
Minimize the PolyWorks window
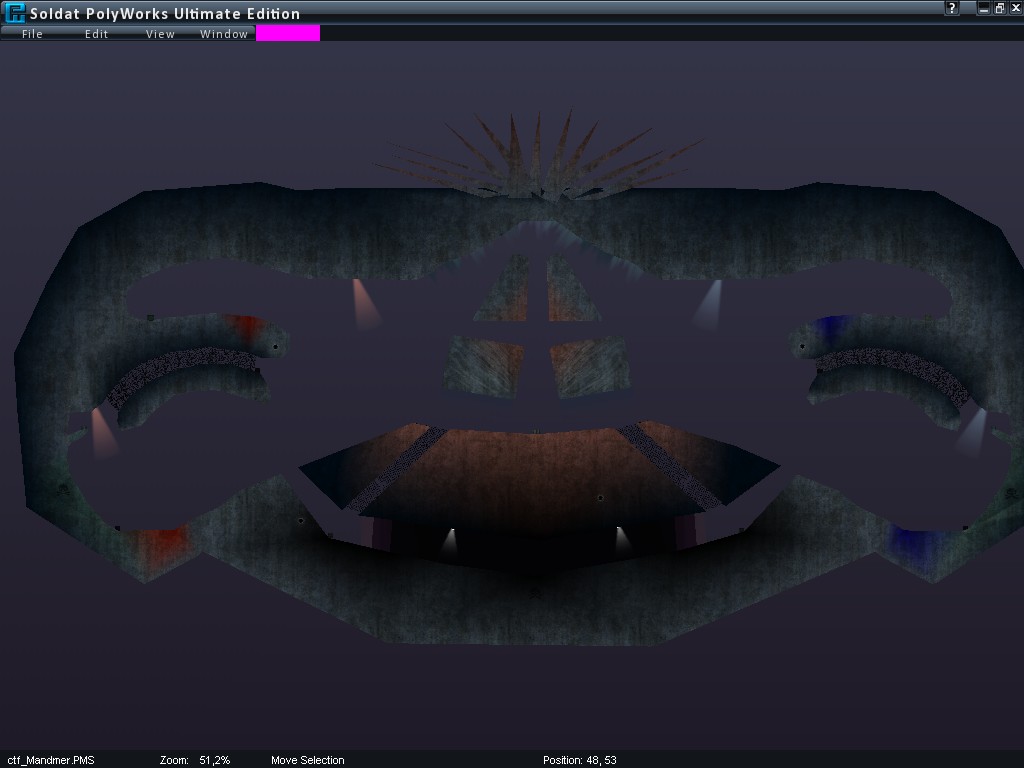point(984,8)
